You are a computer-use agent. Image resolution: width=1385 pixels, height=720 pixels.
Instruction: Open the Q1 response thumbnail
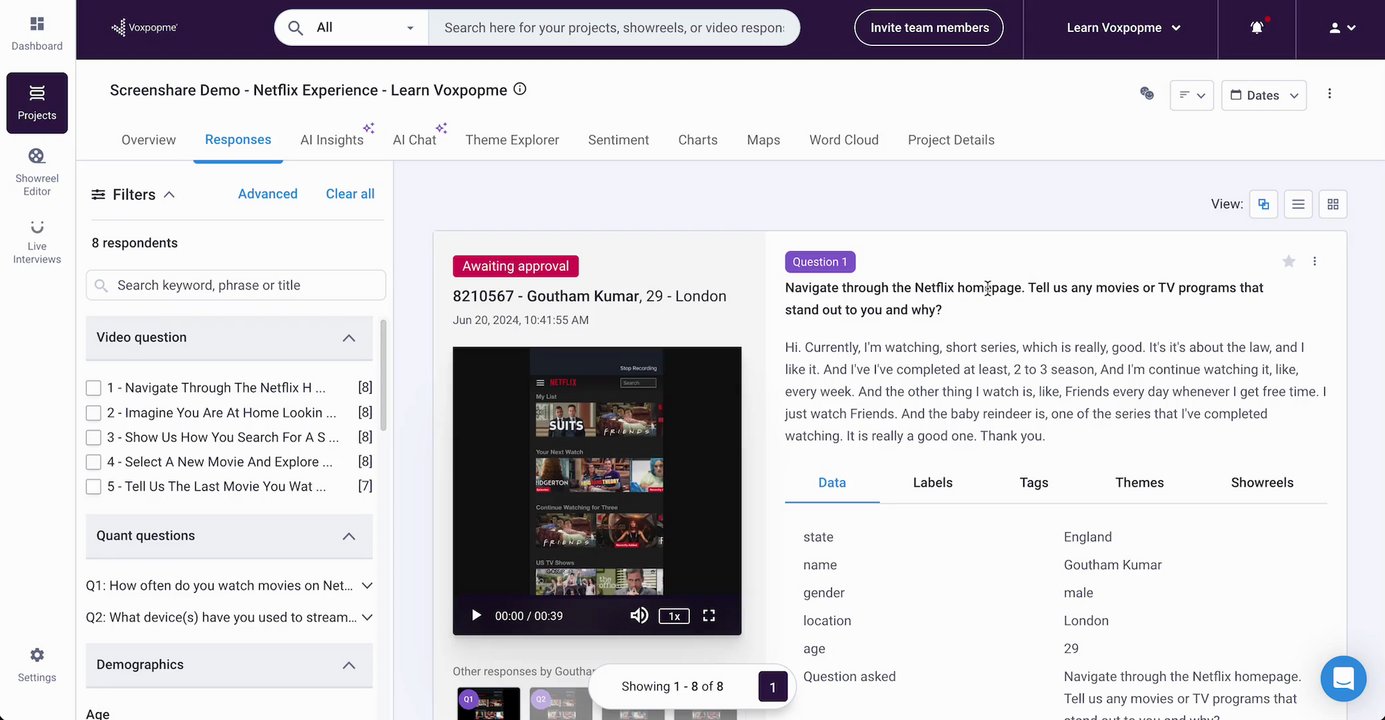[489, 703]
